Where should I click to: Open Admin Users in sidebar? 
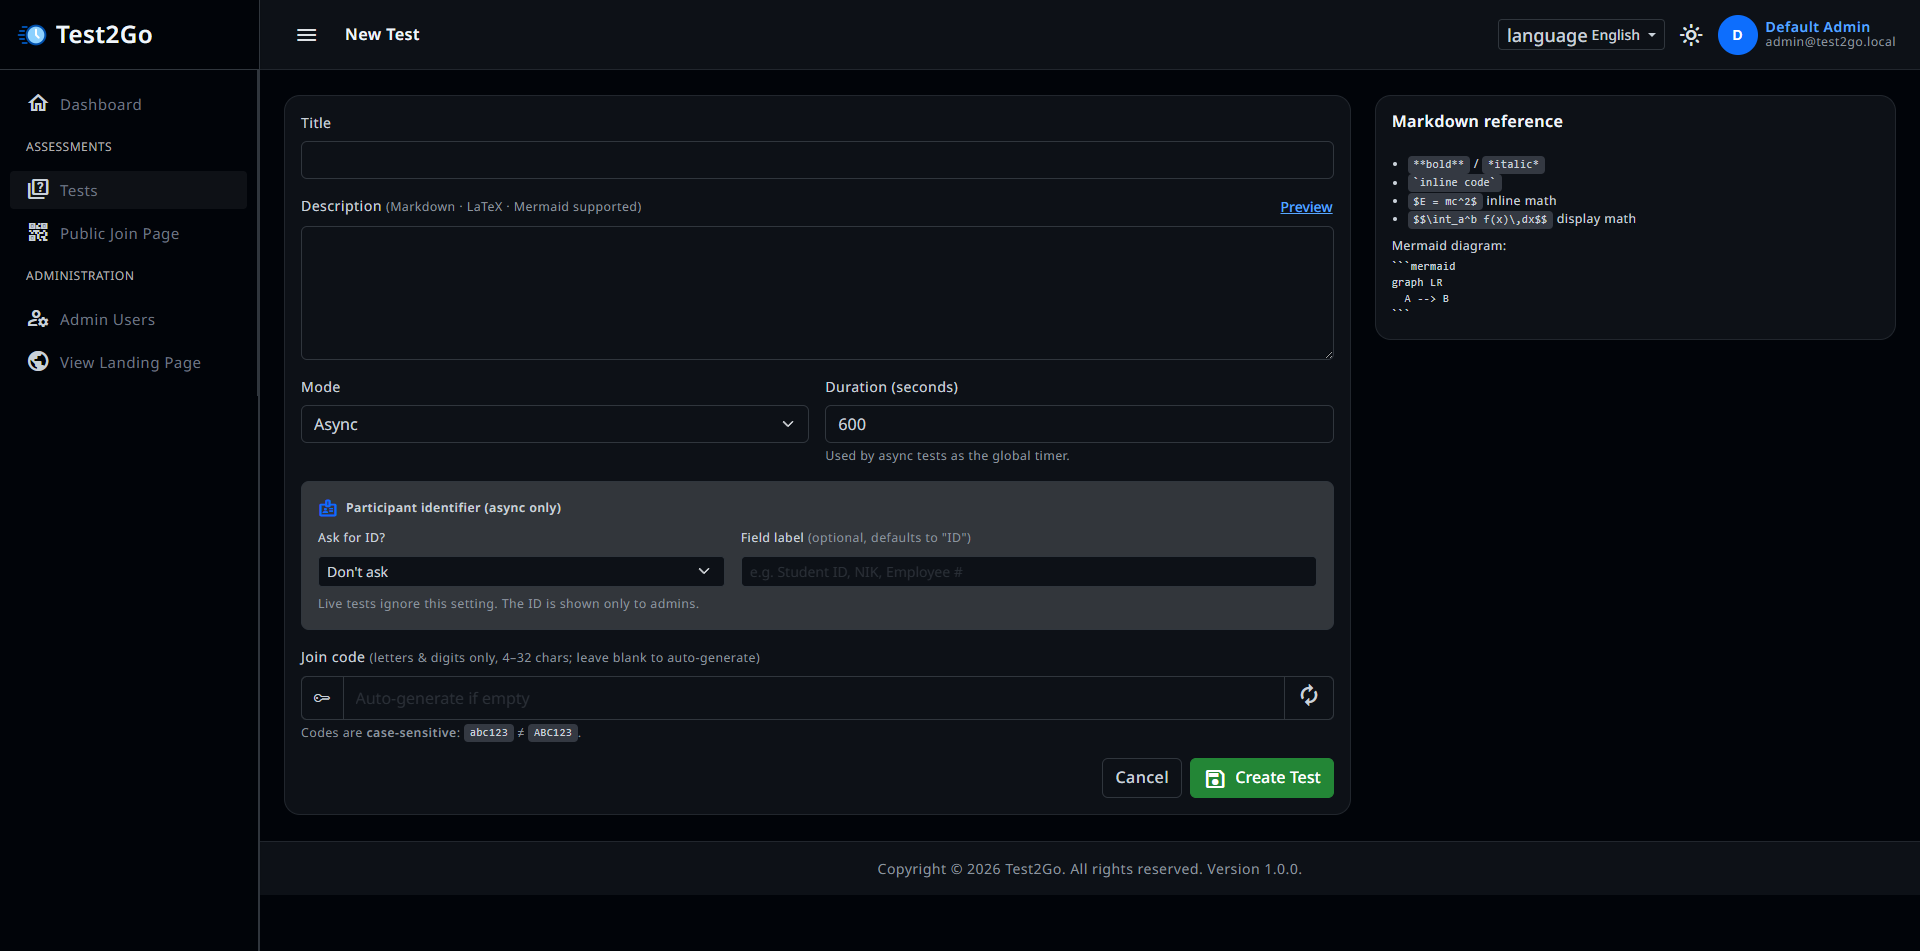pos(128,319)
